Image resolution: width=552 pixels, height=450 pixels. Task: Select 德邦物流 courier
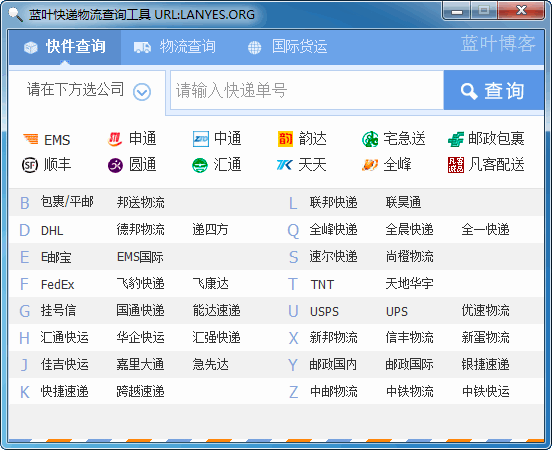140,230
